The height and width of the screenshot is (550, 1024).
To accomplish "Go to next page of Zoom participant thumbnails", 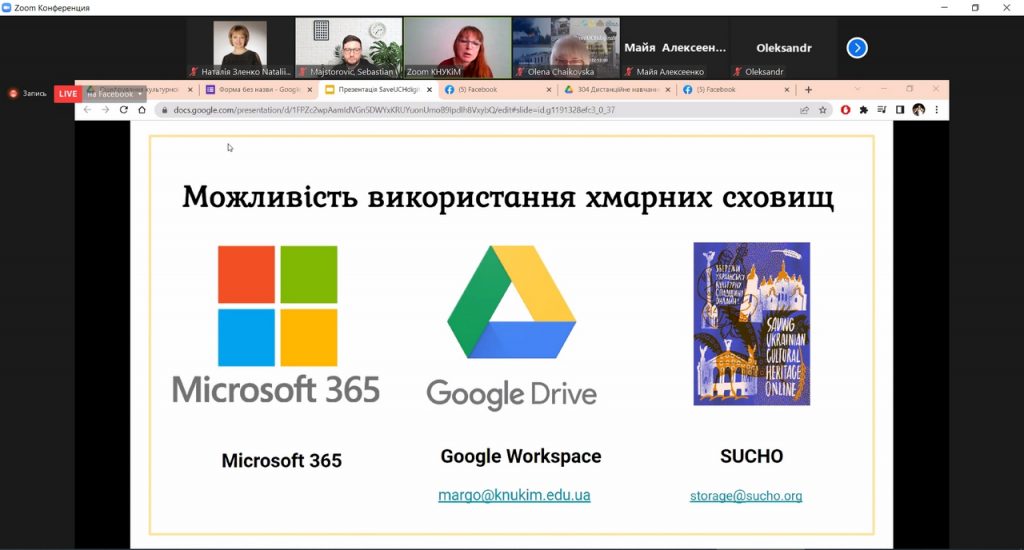I will [x=857, y=48].
